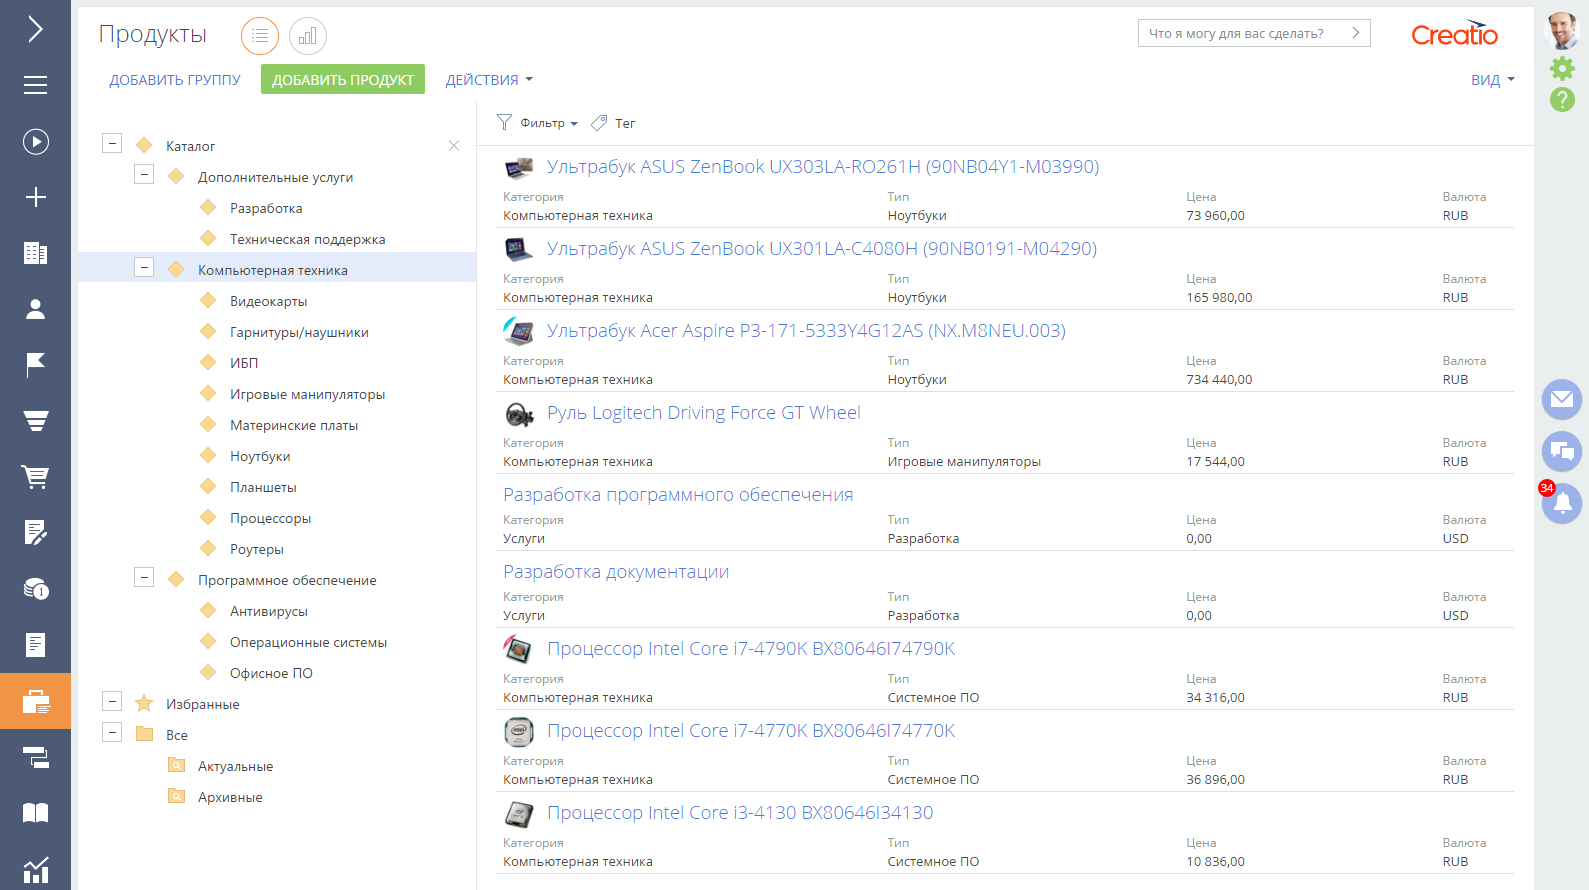Viewport: 1589px width, 890px height.
Task: Open Ультрабук Acer Aspire P3-171 link
Action: [x=806, y=331]
